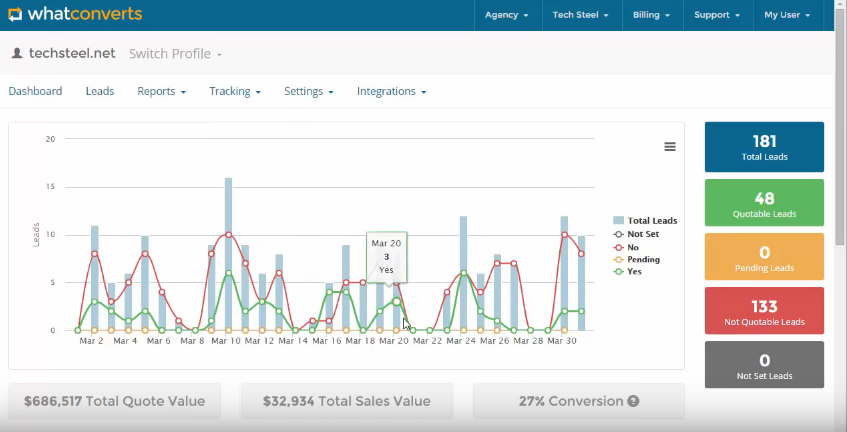847x432 pixels.
Task: Toggle the Total Leads legend series
Action: click(x=645, y=221)
